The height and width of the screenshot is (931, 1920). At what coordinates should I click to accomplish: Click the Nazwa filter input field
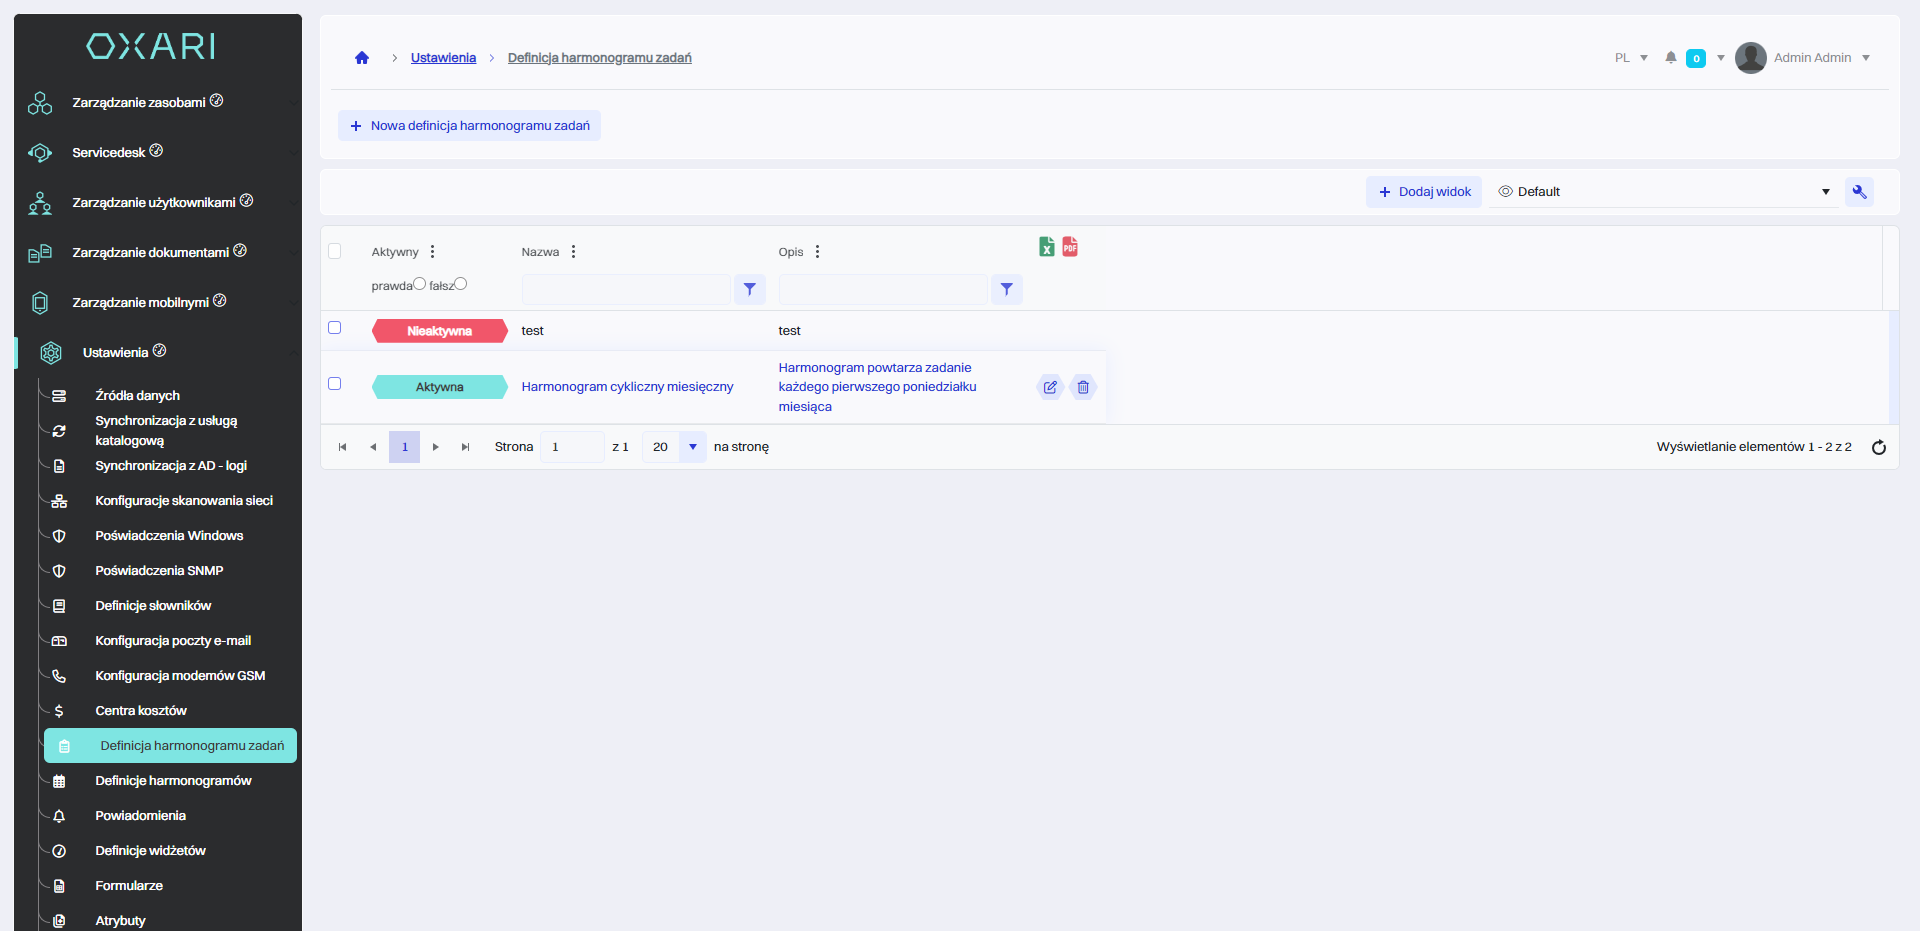pos(626,289)
